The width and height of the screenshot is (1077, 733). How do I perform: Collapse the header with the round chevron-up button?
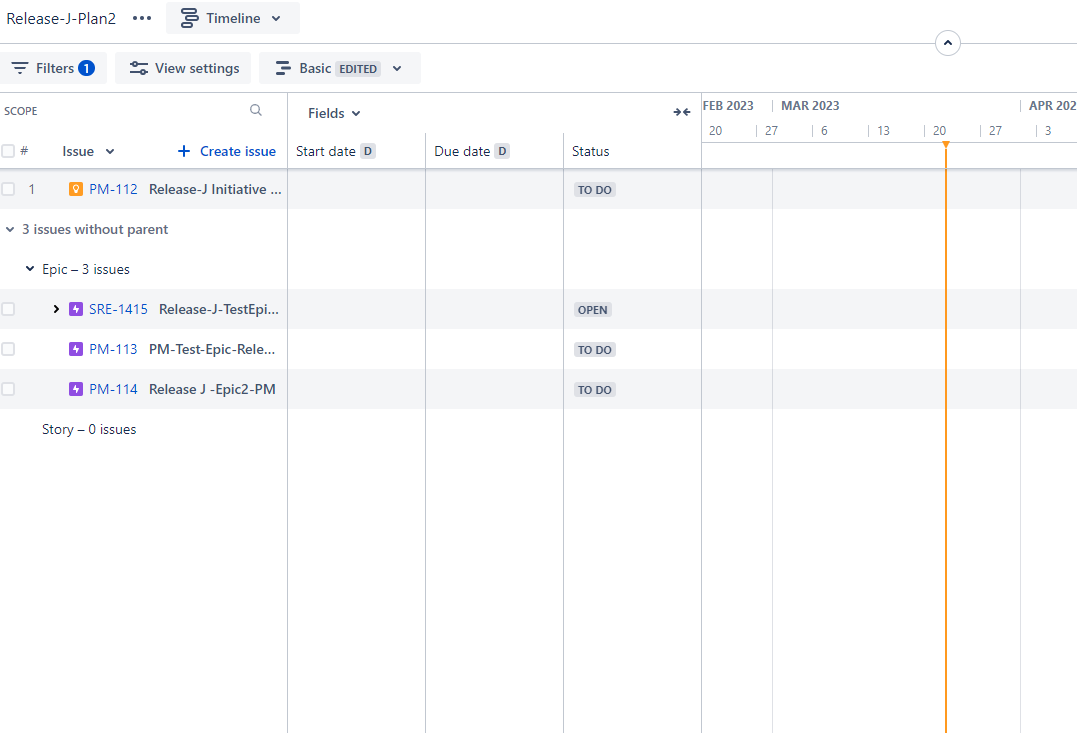(x=948, y=43)
